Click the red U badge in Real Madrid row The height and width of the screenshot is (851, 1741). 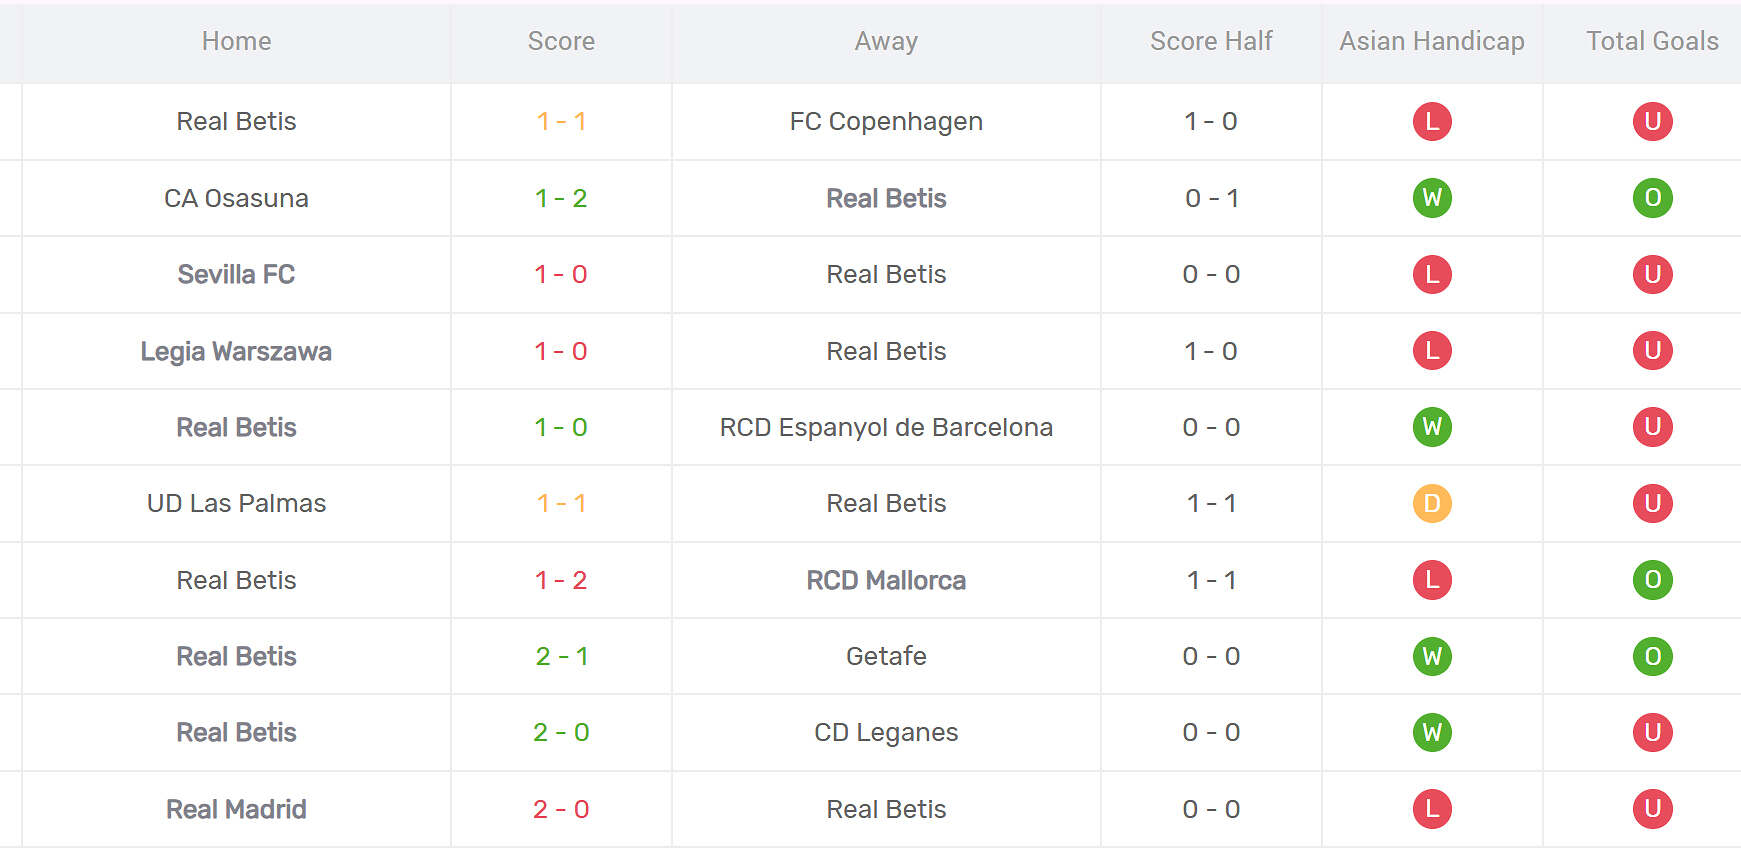pos(1652,809)
